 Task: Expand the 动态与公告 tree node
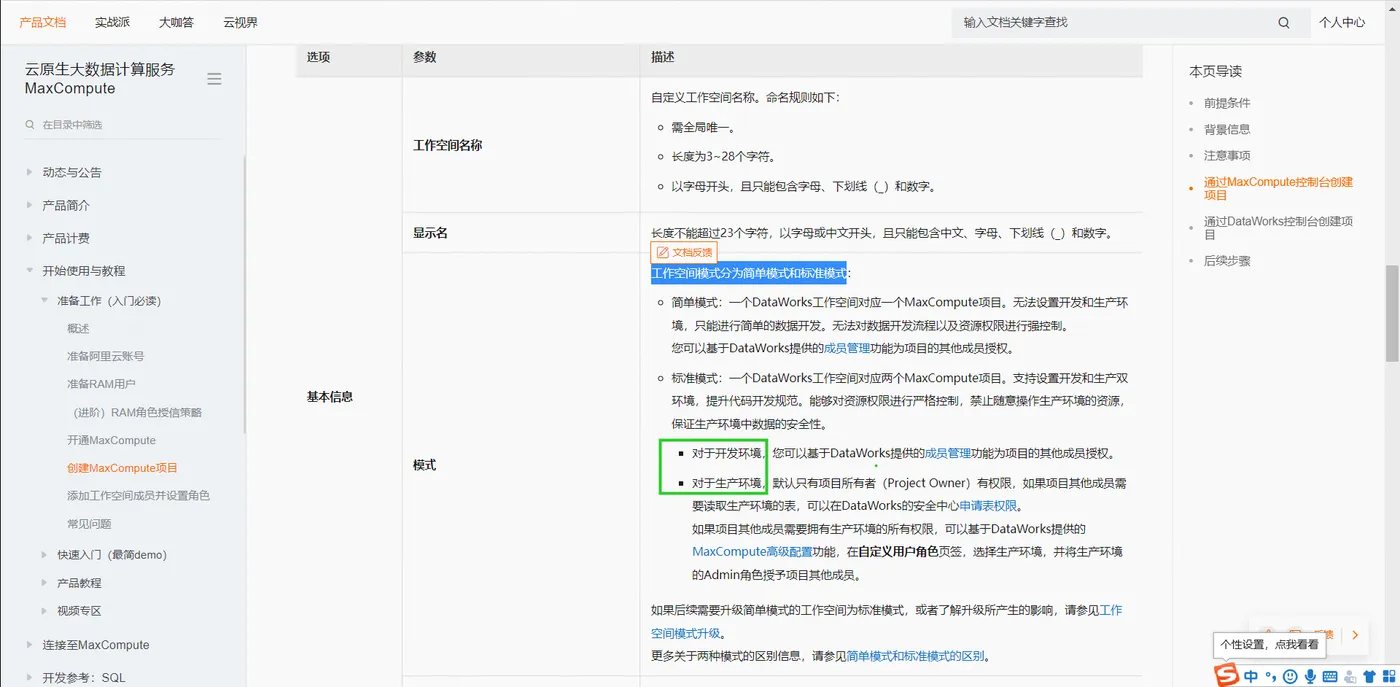click(30, 172)
